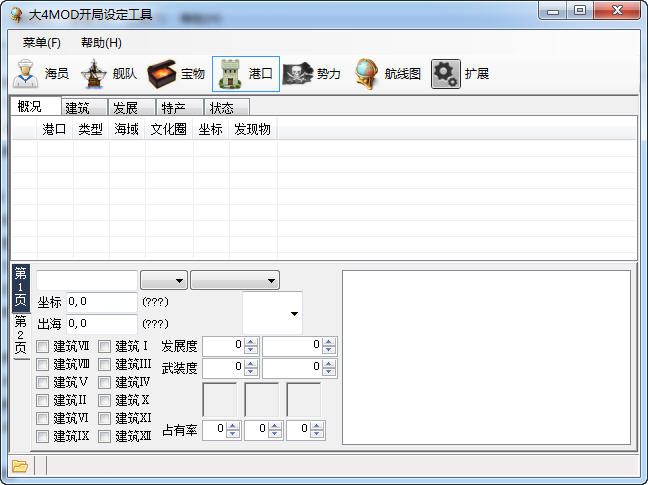Check the 建筑XI checkbox

[x=105, y=418]
